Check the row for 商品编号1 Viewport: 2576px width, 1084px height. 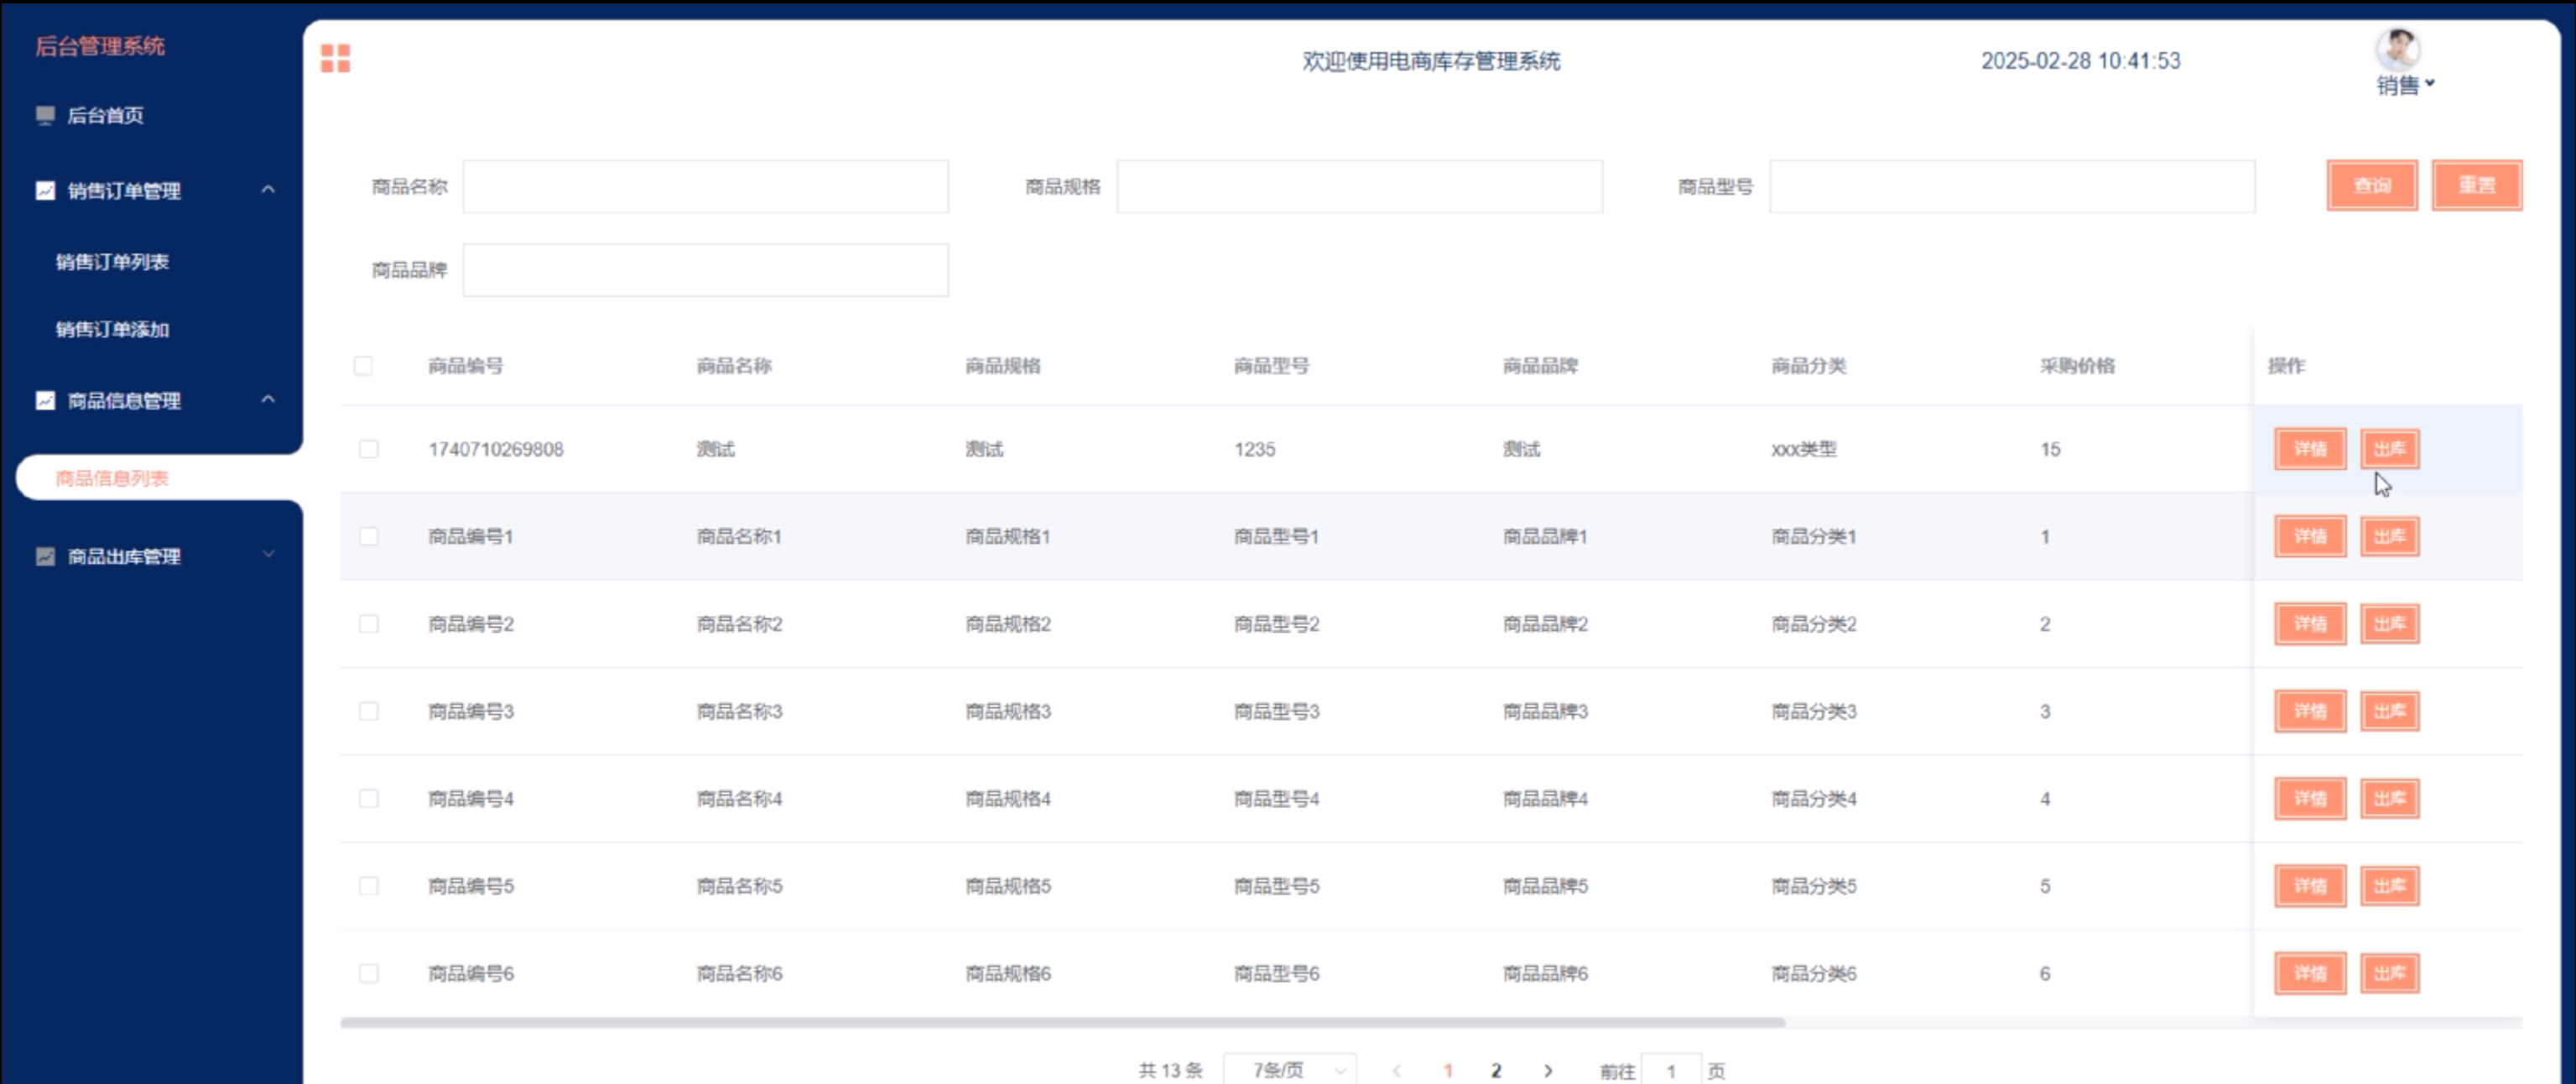click(368, 536)
